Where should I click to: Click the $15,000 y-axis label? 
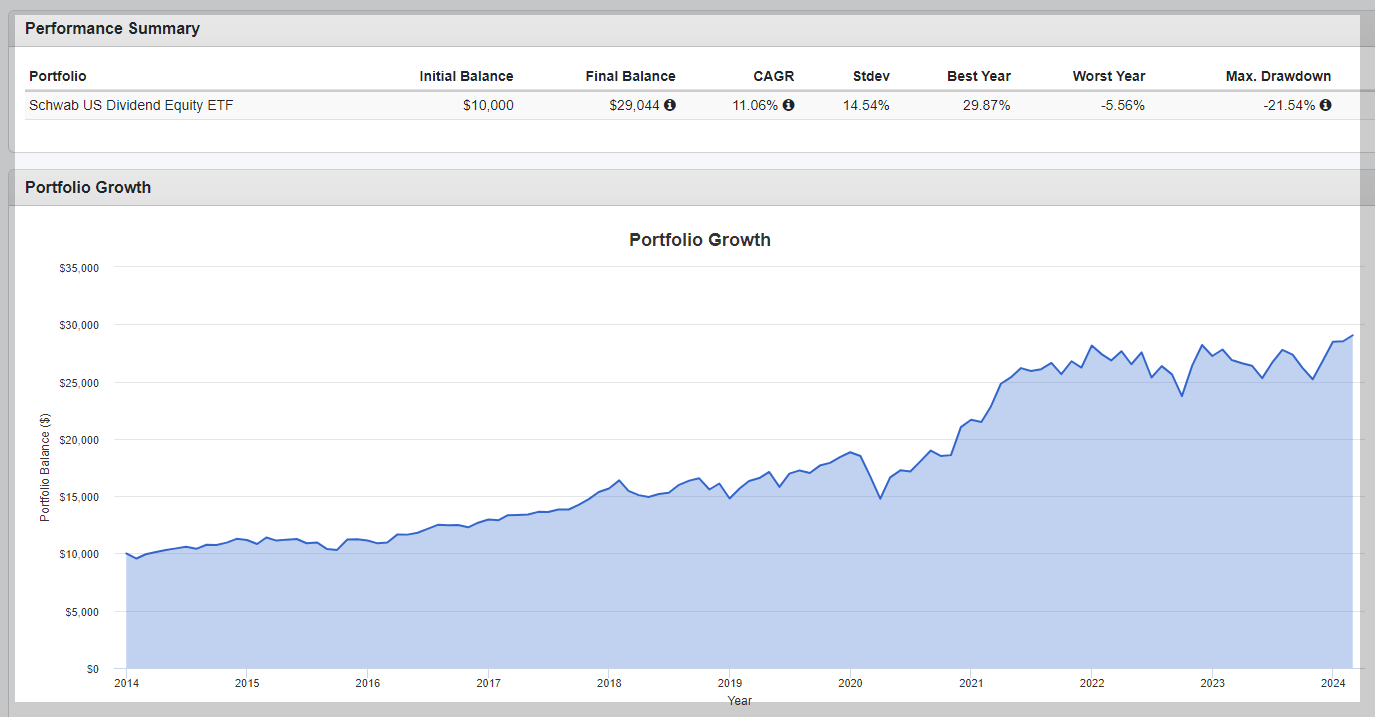tap(78, 497)
